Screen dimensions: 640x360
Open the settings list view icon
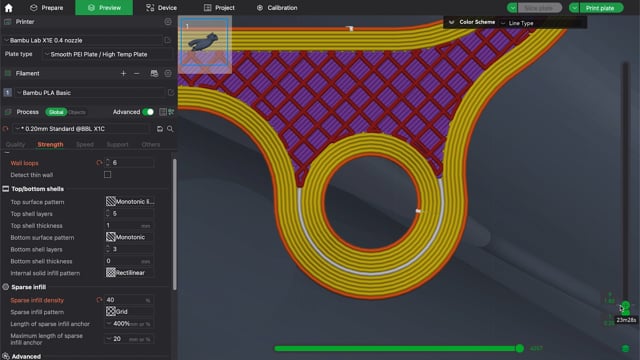pos(163,112)
